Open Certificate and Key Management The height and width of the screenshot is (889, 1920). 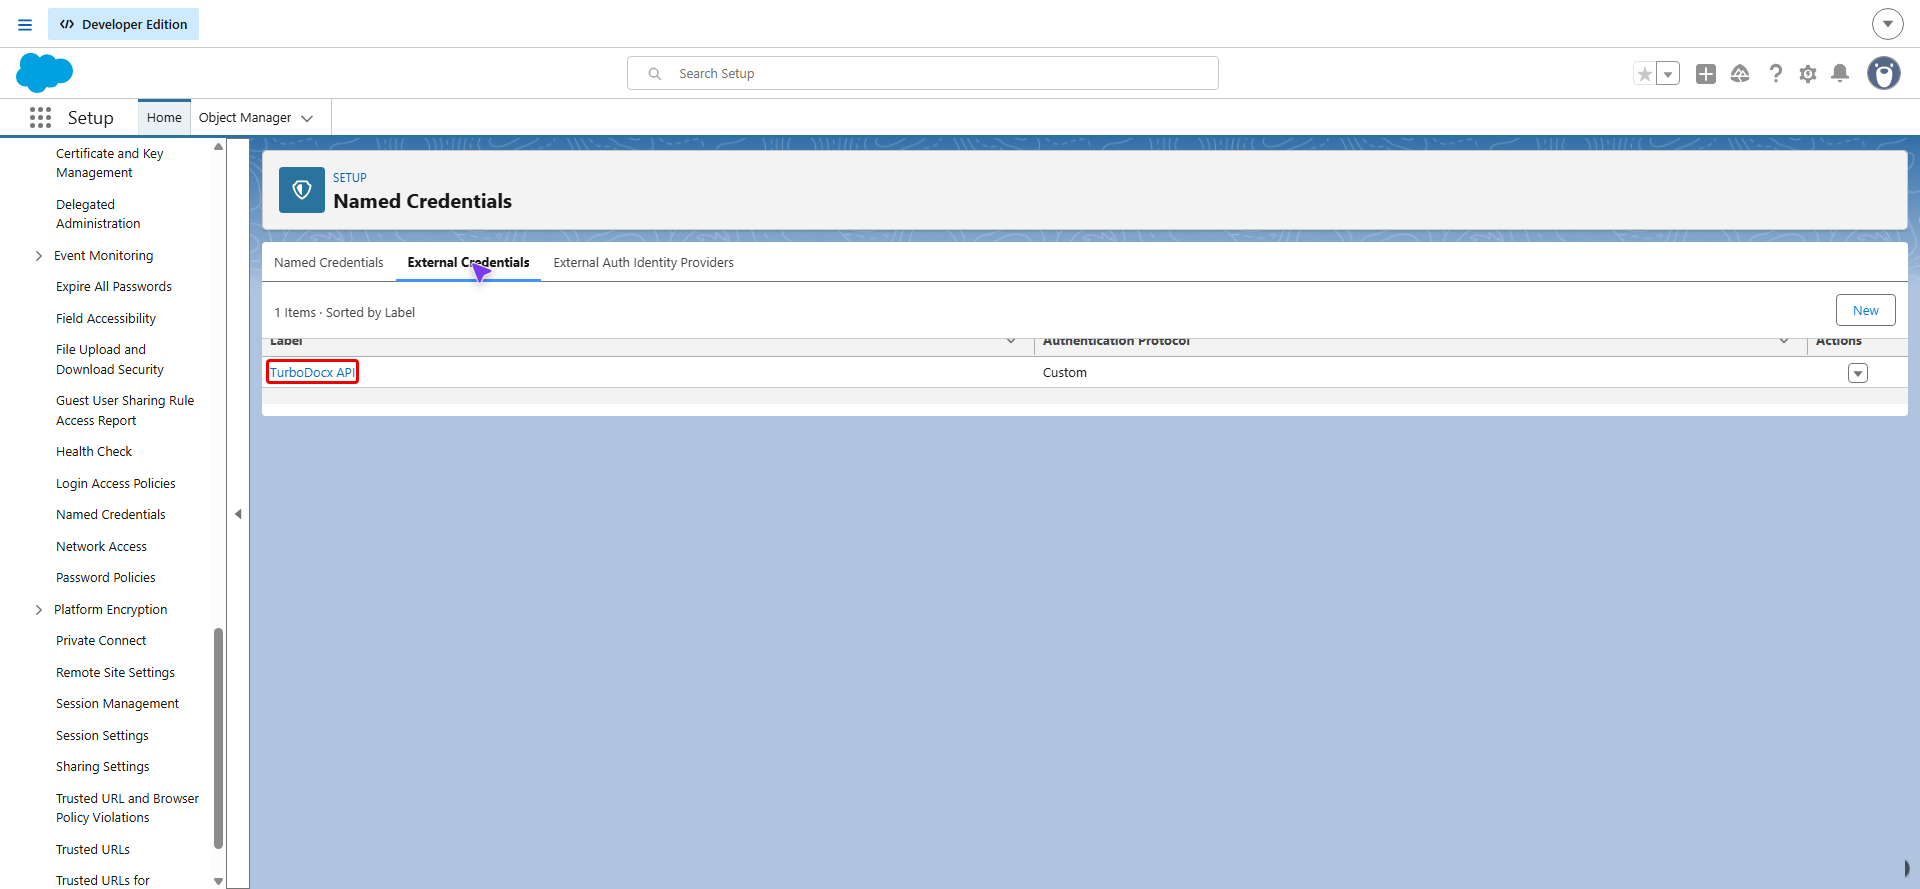(x=110, y=163)
